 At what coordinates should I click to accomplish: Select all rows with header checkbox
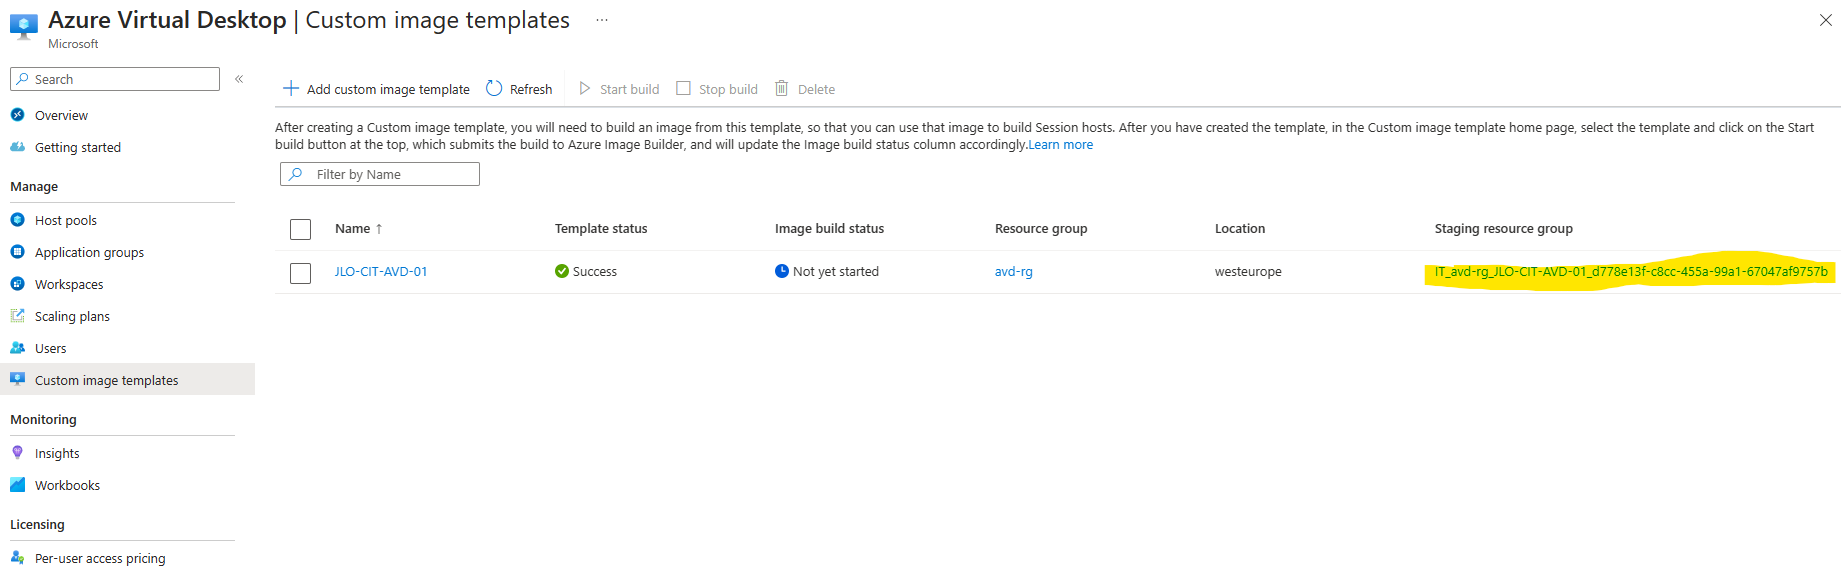pyautogui.click(x=300, y=229)
